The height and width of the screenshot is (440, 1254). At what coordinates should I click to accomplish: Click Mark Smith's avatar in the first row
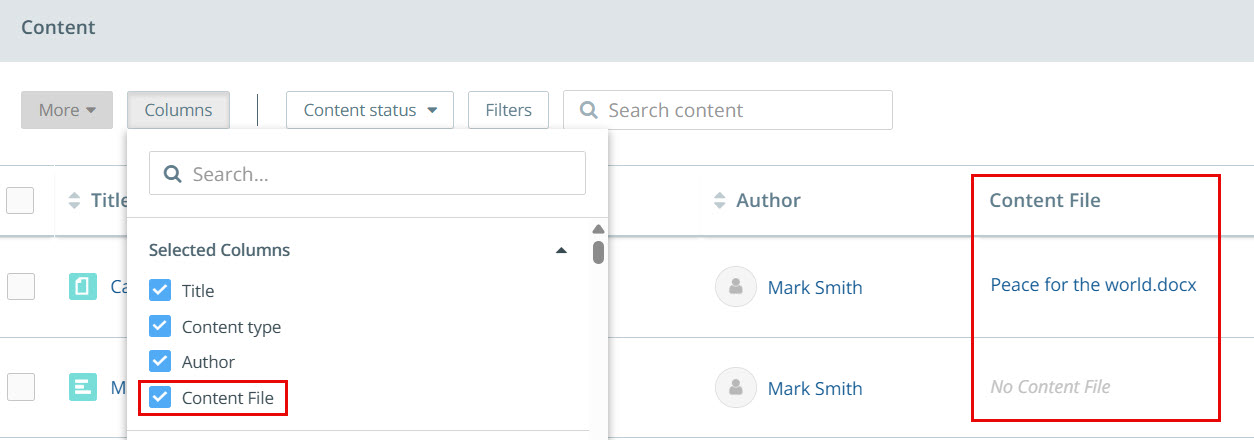click(736, 287)
